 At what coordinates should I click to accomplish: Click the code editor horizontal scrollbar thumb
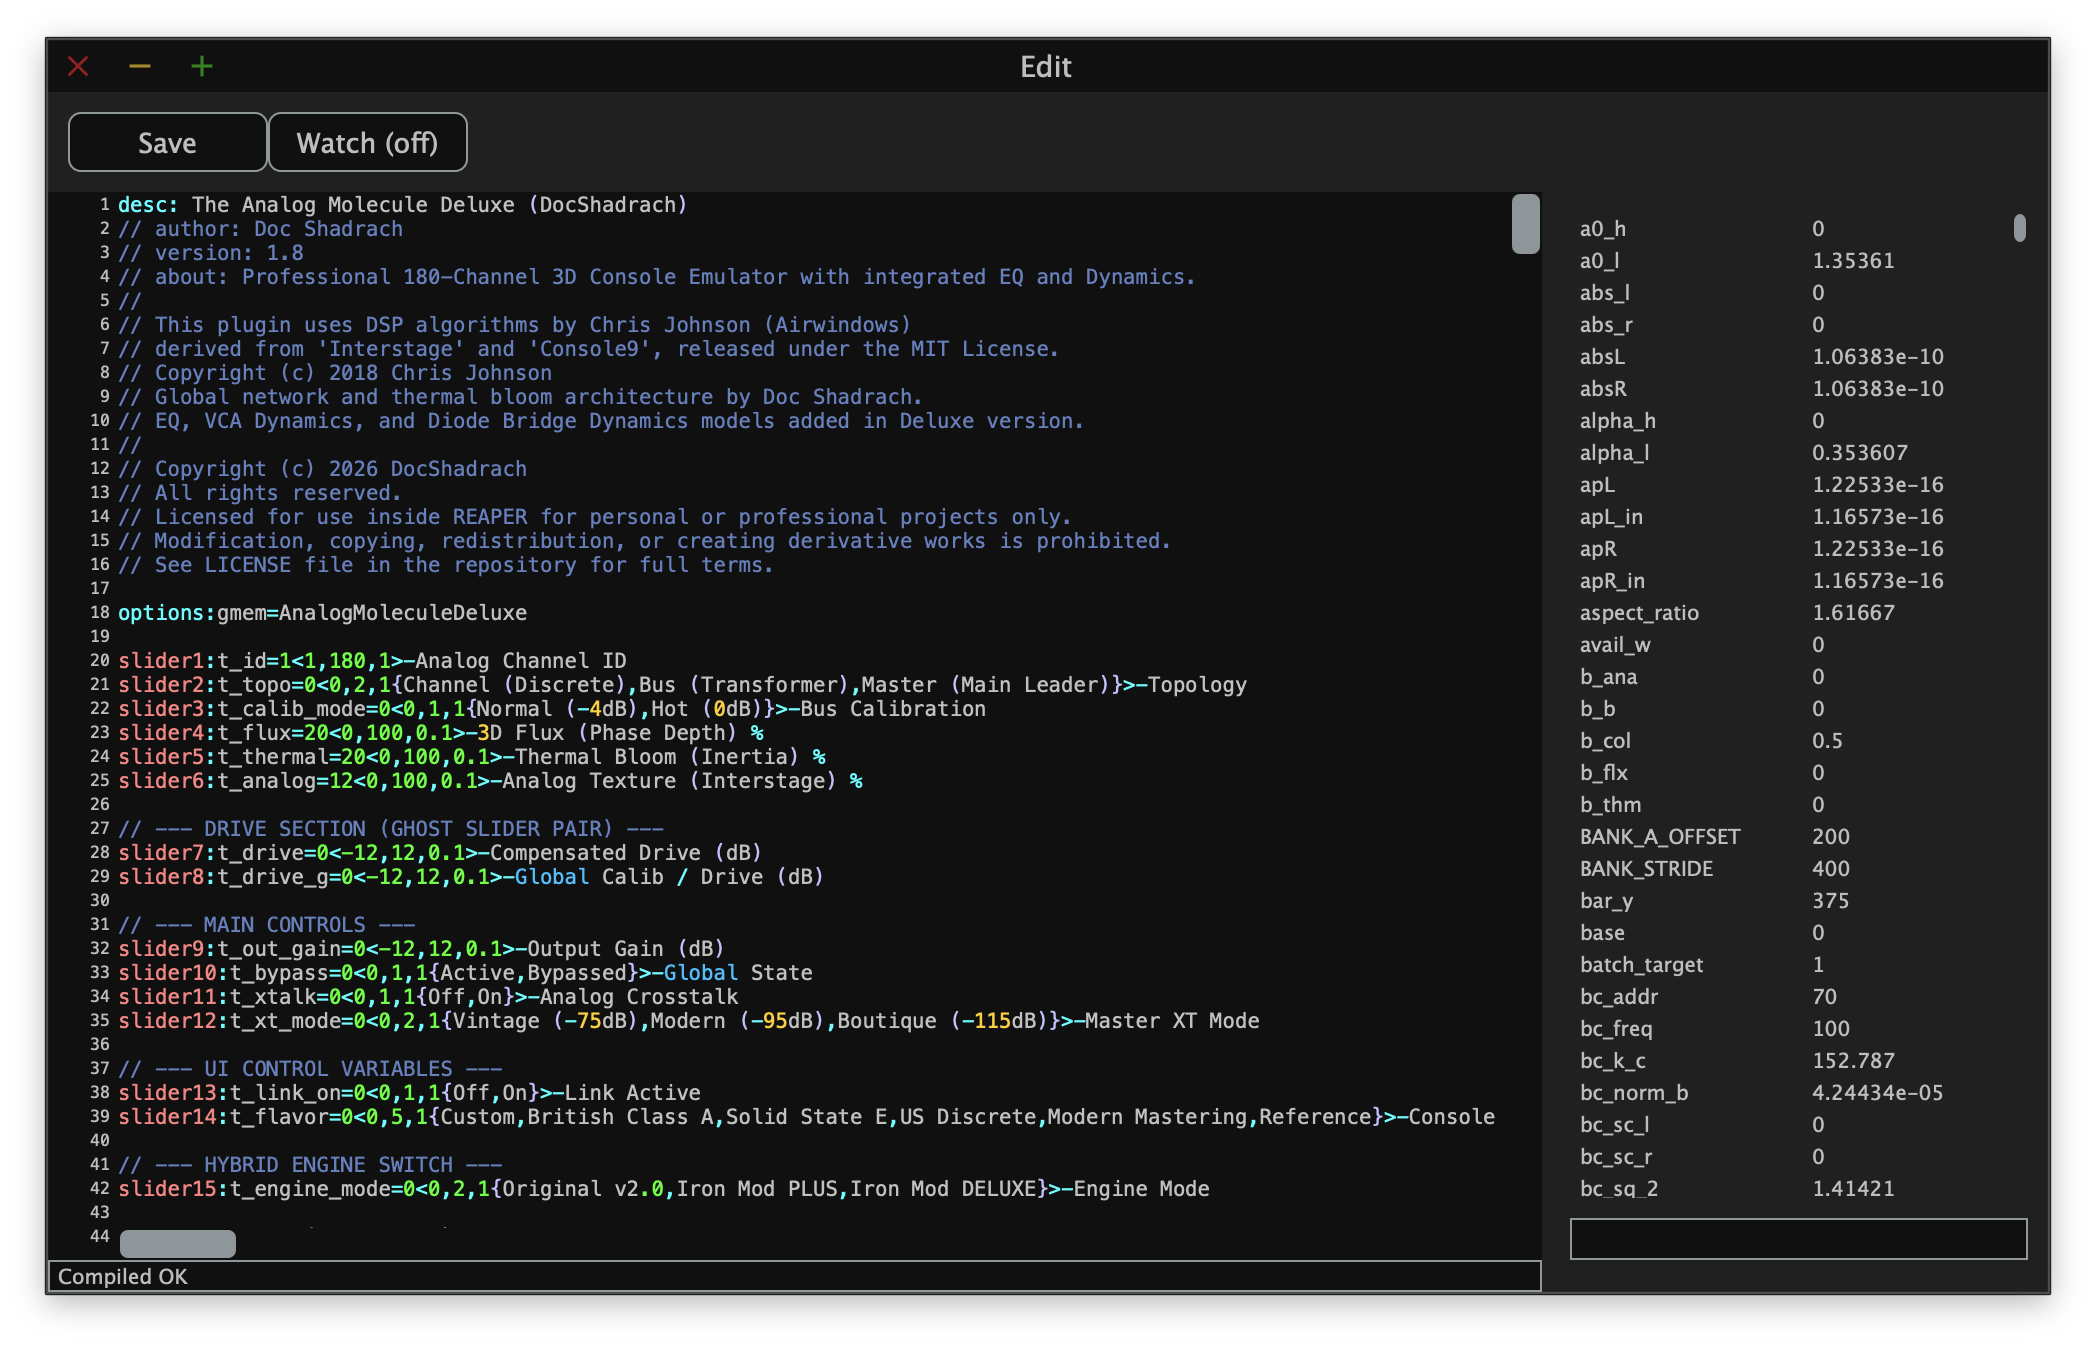click(178, 1243)
